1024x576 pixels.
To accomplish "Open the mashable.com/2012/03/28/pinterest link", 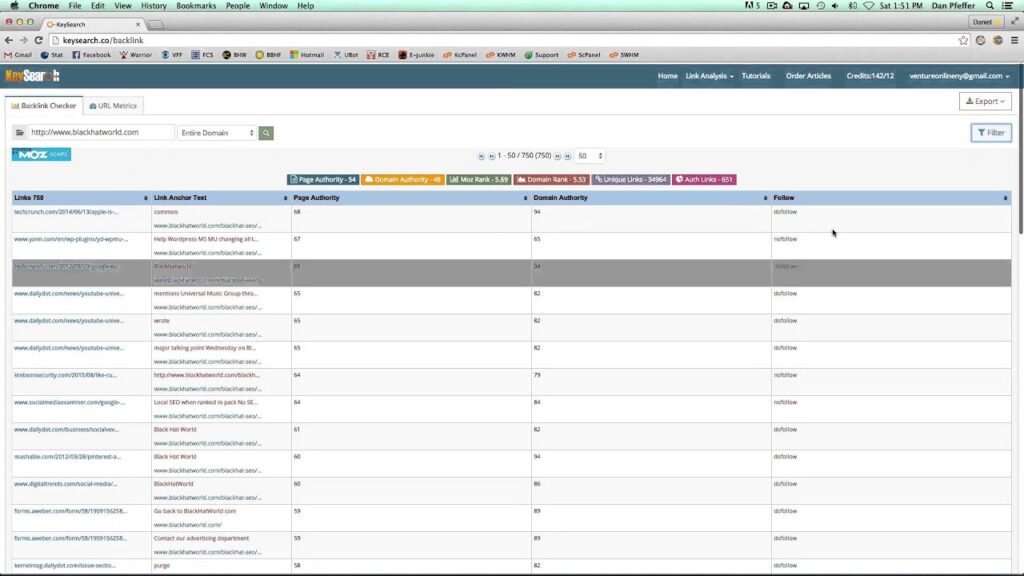I will pos(67,456).
